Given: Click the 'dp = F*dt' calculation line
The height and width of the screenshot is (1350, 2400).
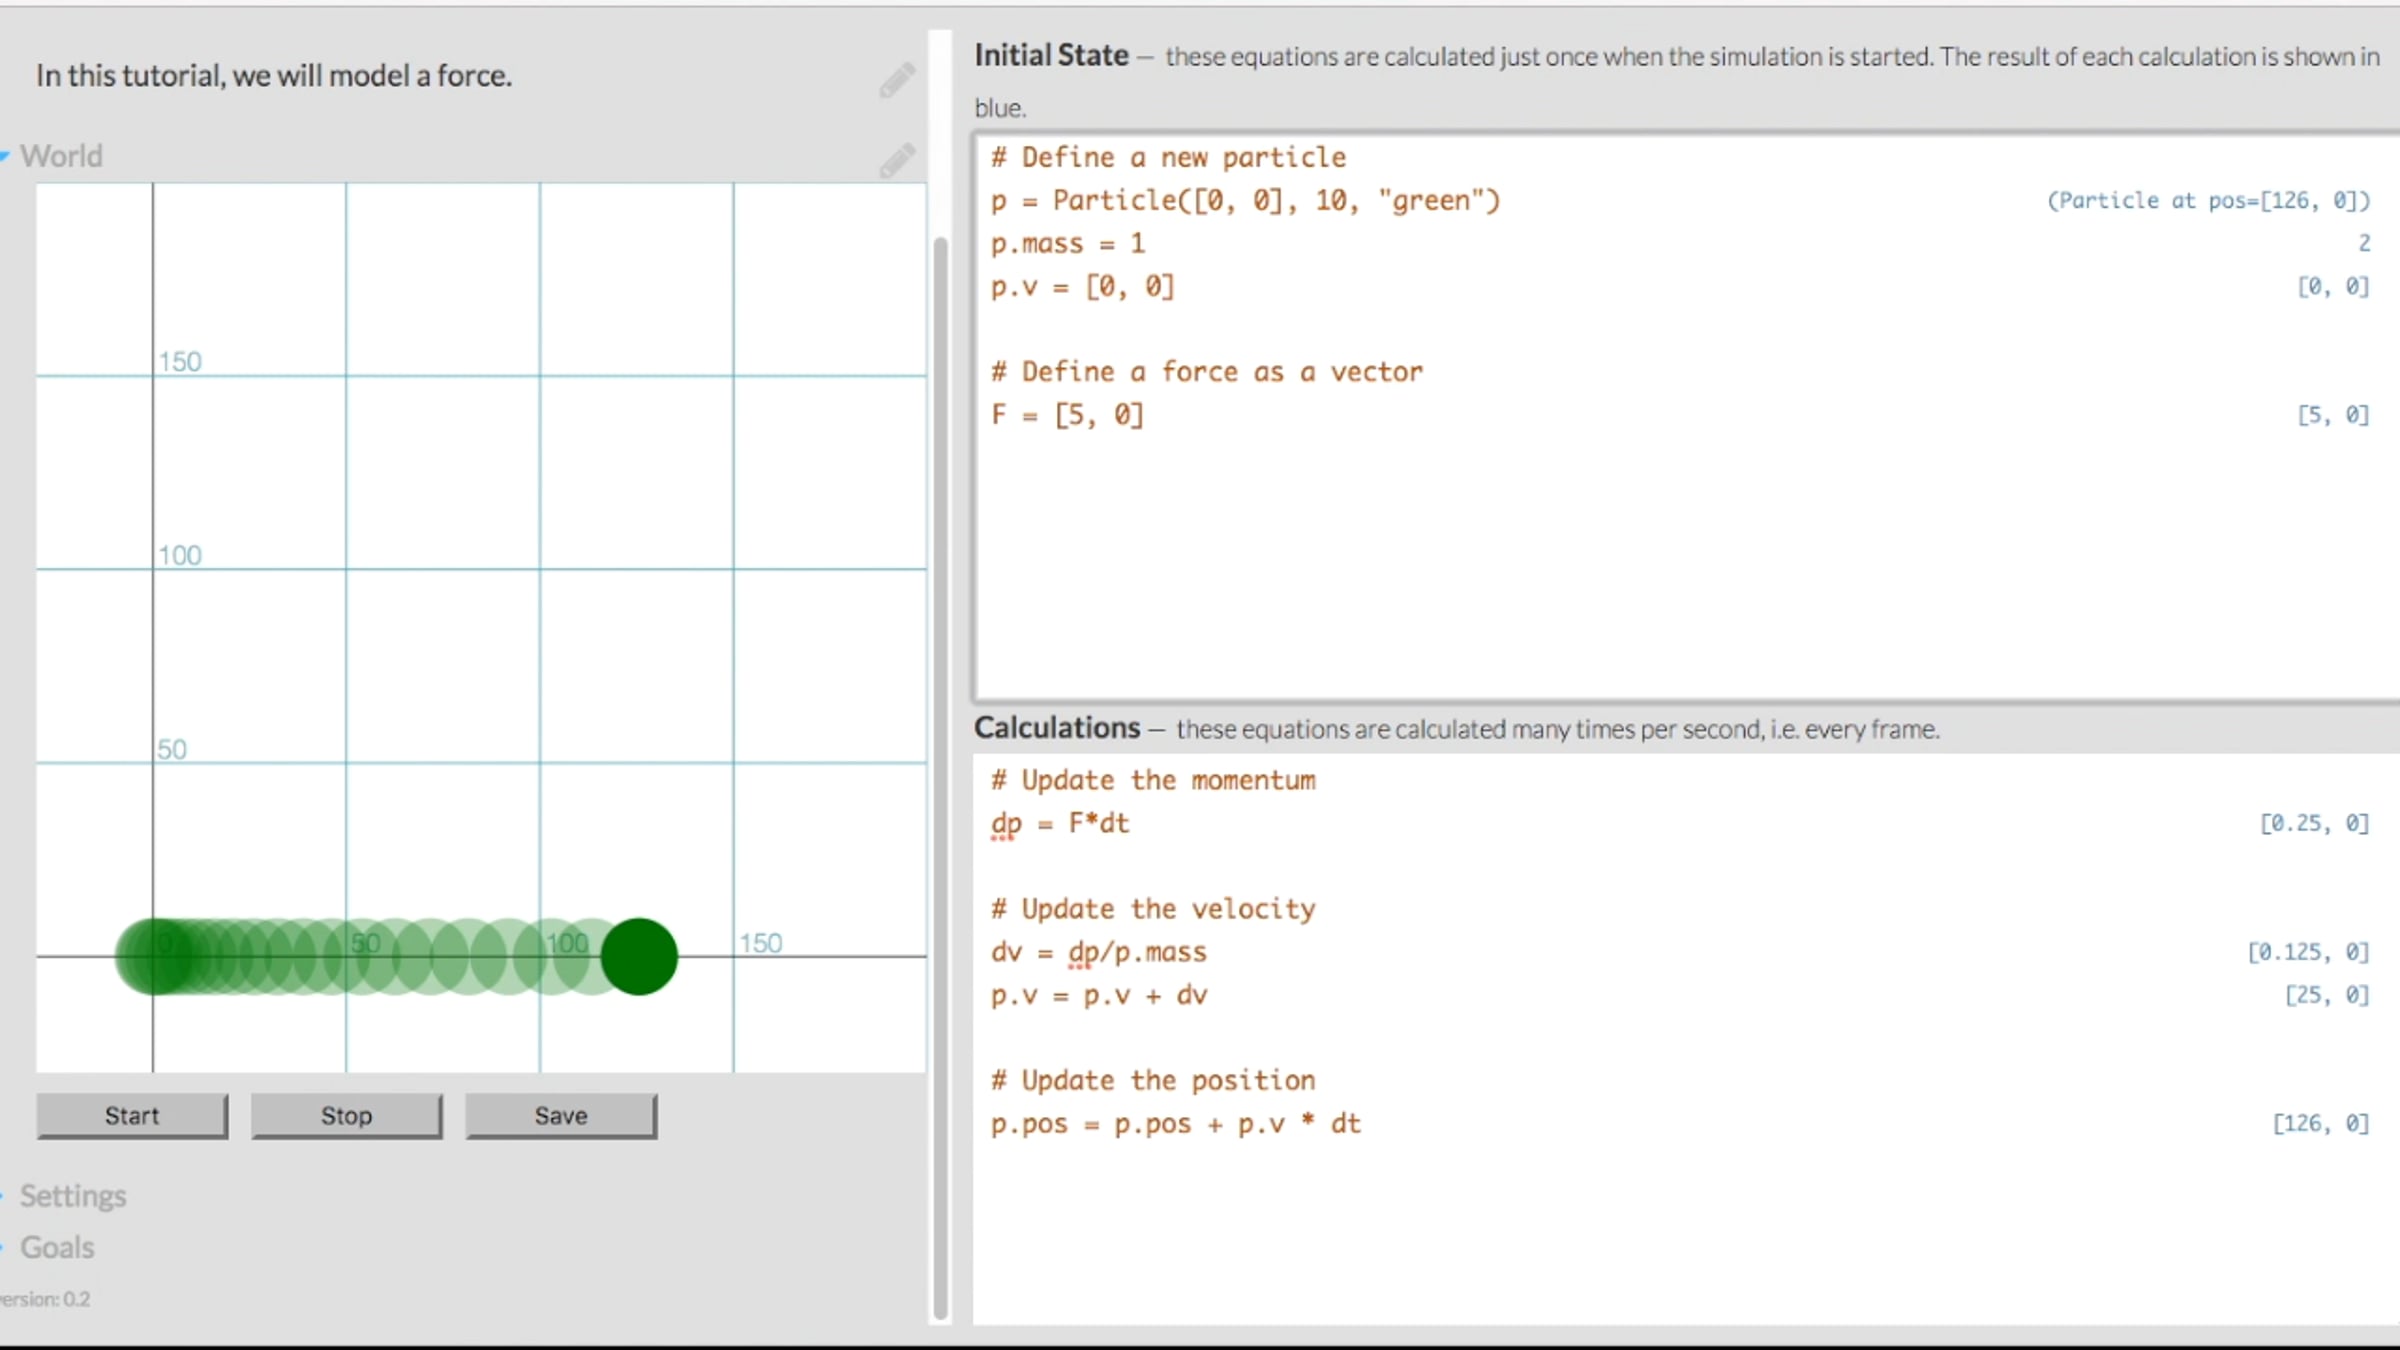Looking at the screenshot, I should click(x=1059, y=824).
